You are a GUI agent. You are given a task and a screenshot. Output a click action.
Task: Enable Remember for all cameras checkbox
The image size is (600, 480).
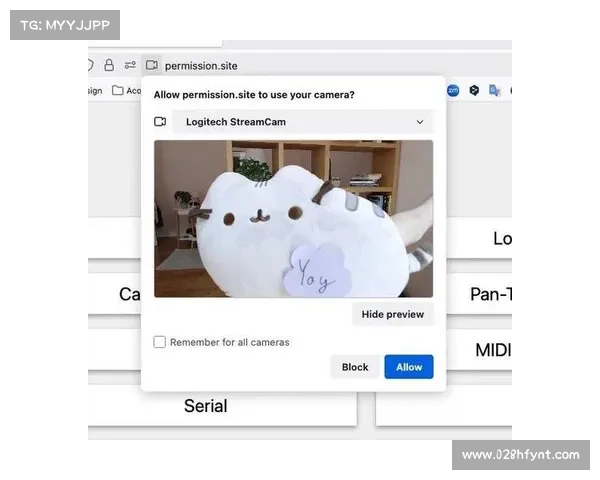click(160, 342)
